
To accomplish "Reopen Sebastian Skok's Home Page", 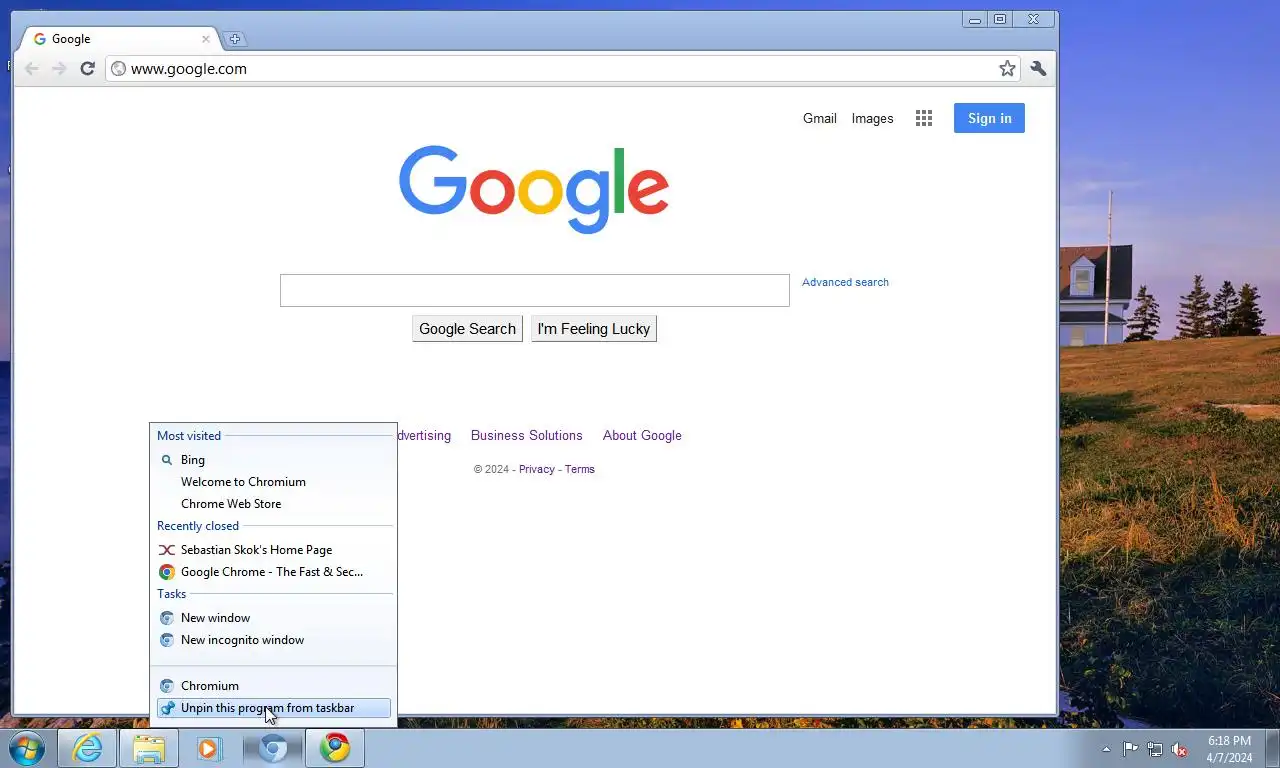I will coord(274,550).
